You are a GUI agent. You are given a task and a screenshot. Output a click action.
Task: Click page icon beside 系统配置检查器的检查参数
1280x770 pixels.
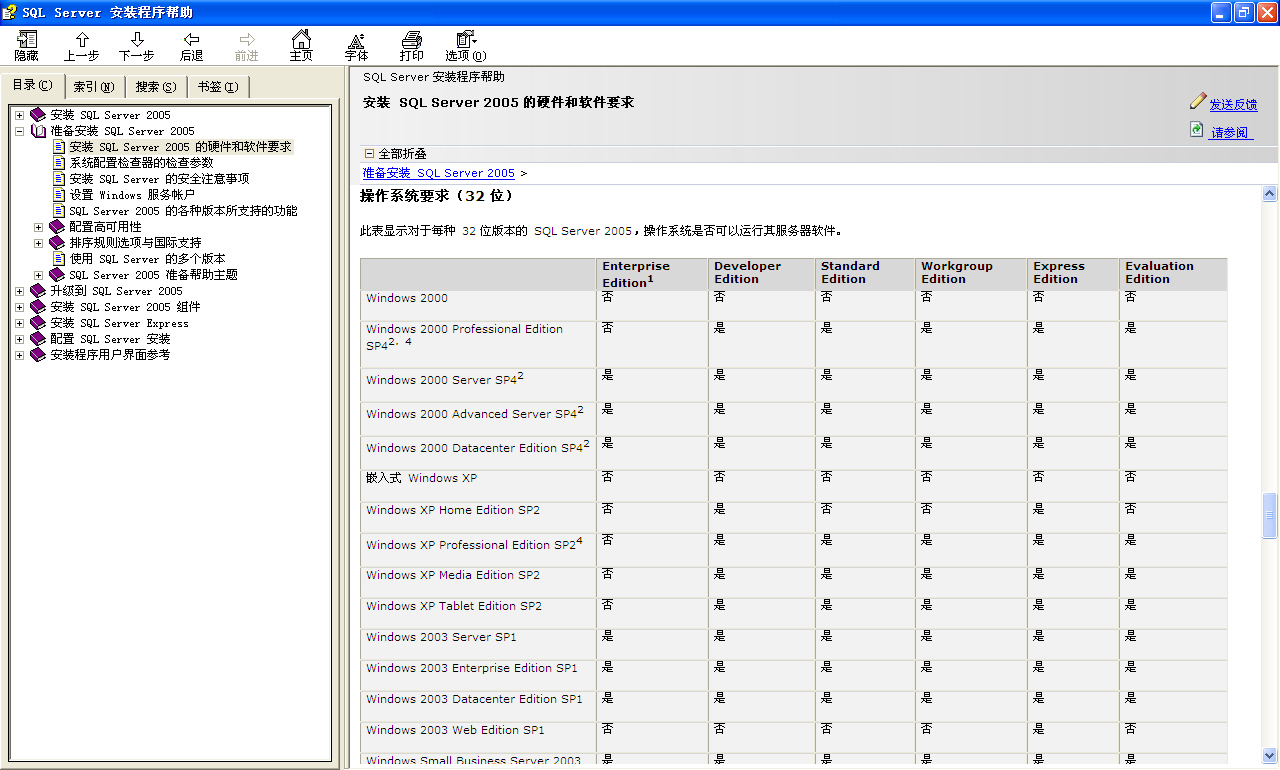click(x=59, y=163)
